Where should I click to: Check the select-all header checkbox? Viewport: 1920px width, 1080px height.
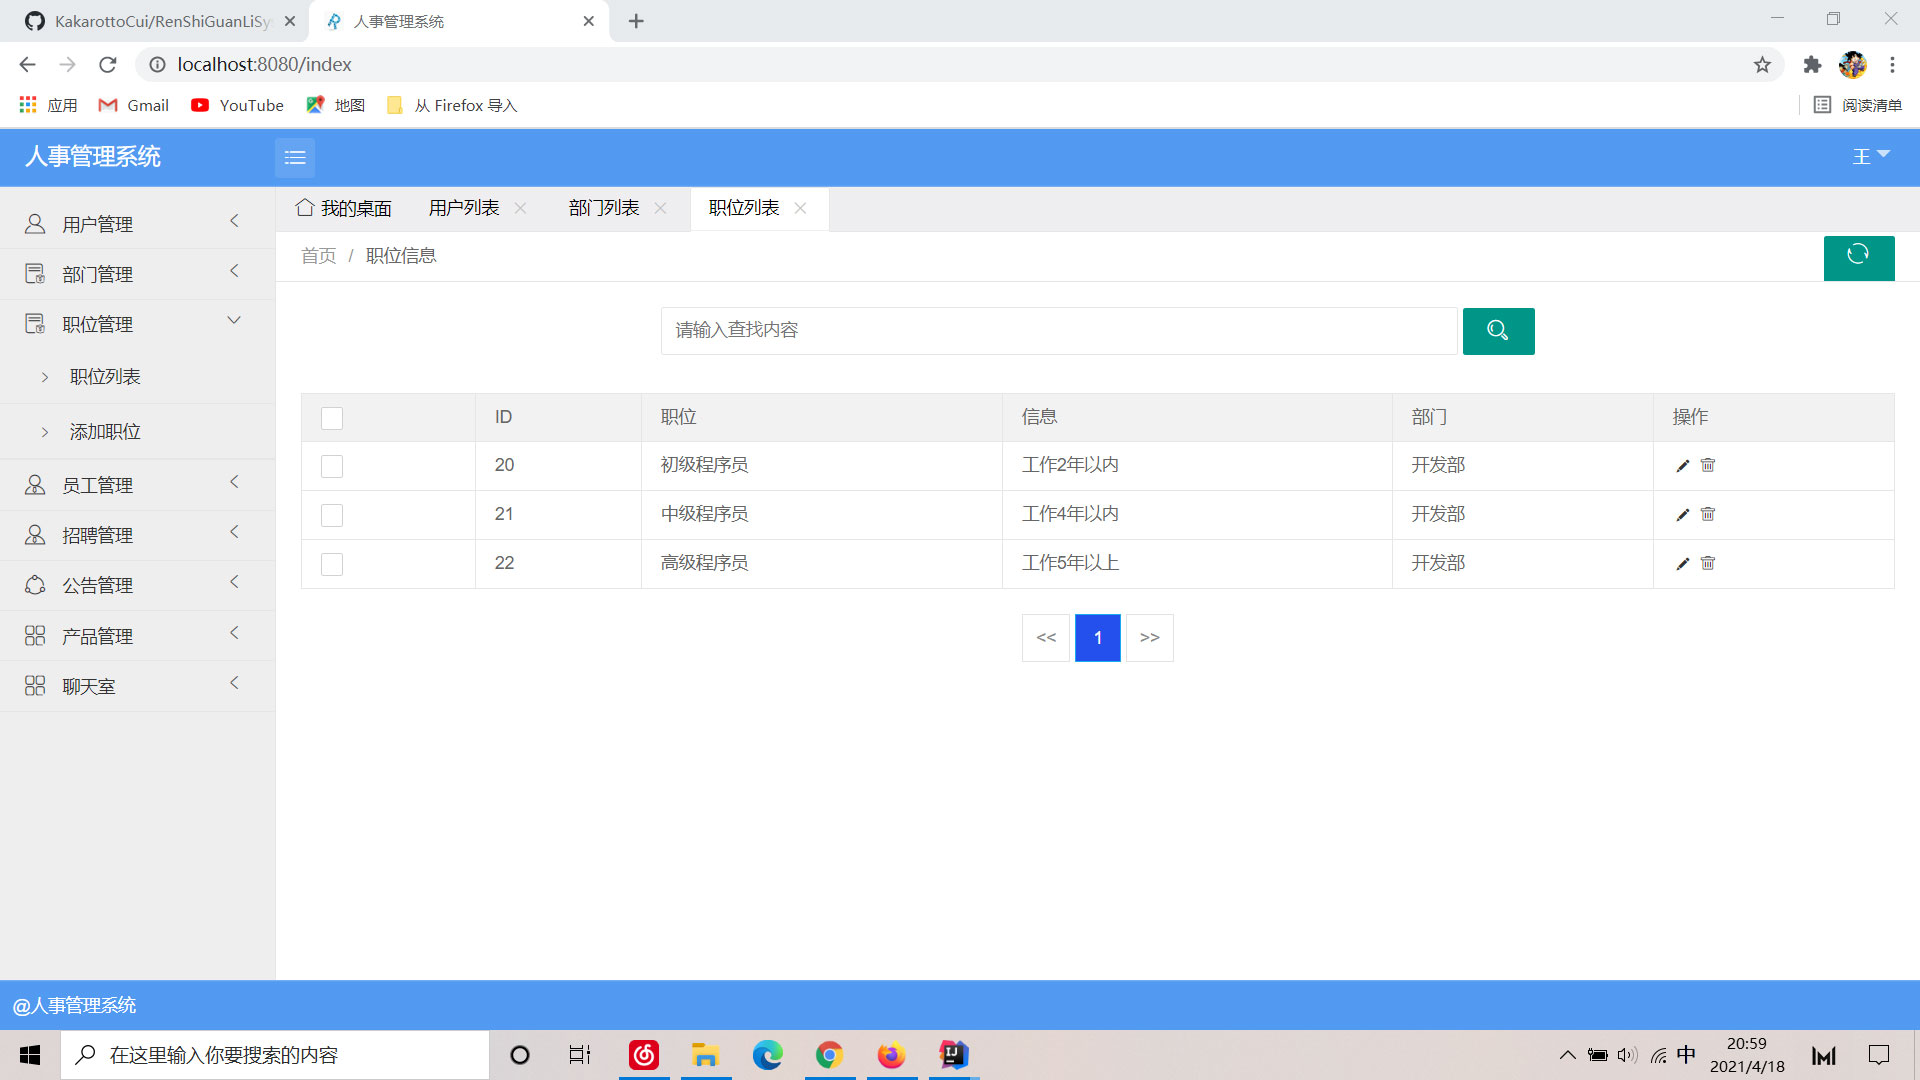332,418
